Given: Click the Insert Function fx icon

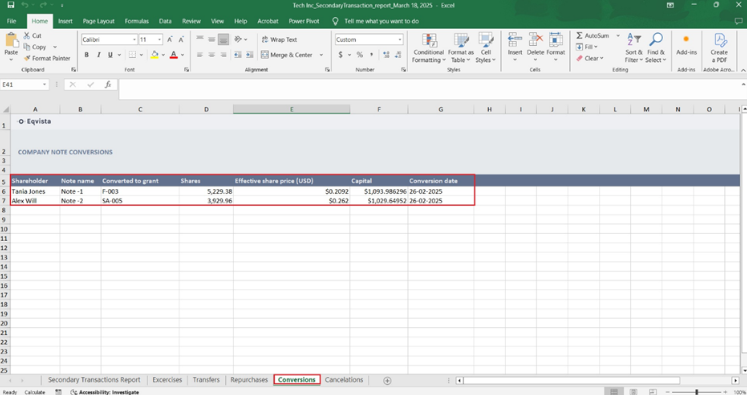Looking at the screenshot, I should 108,84.
